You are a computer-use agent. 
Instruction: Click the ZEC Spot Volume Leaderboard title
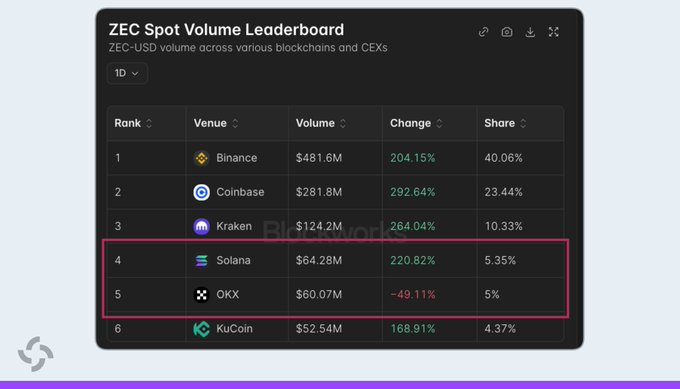tap(226, 30)
